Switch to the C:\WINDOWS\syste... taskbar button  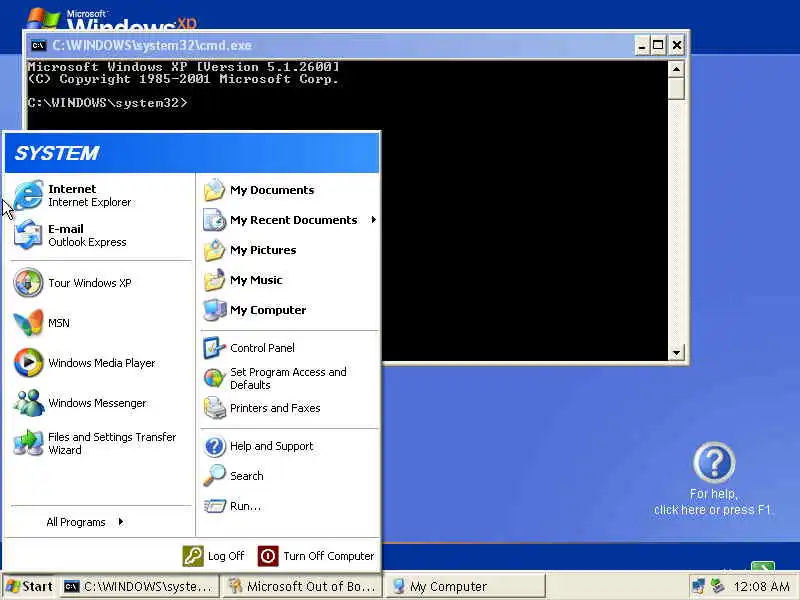(x=139, y=586)
